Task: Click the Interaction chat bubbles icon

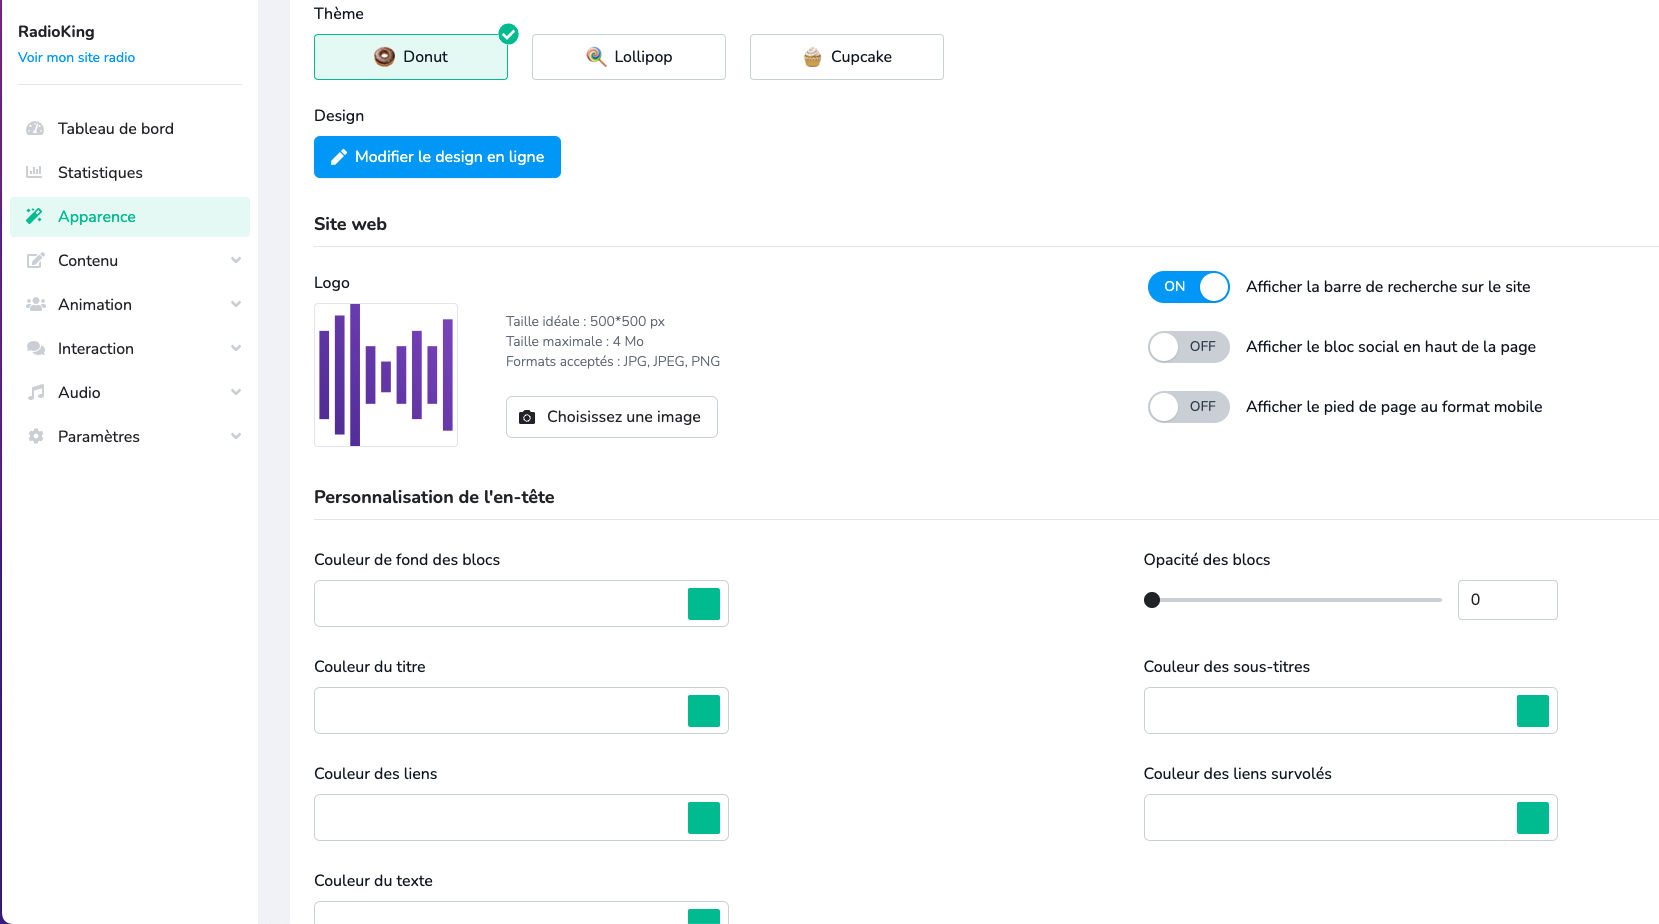Action: coord(35,348)
